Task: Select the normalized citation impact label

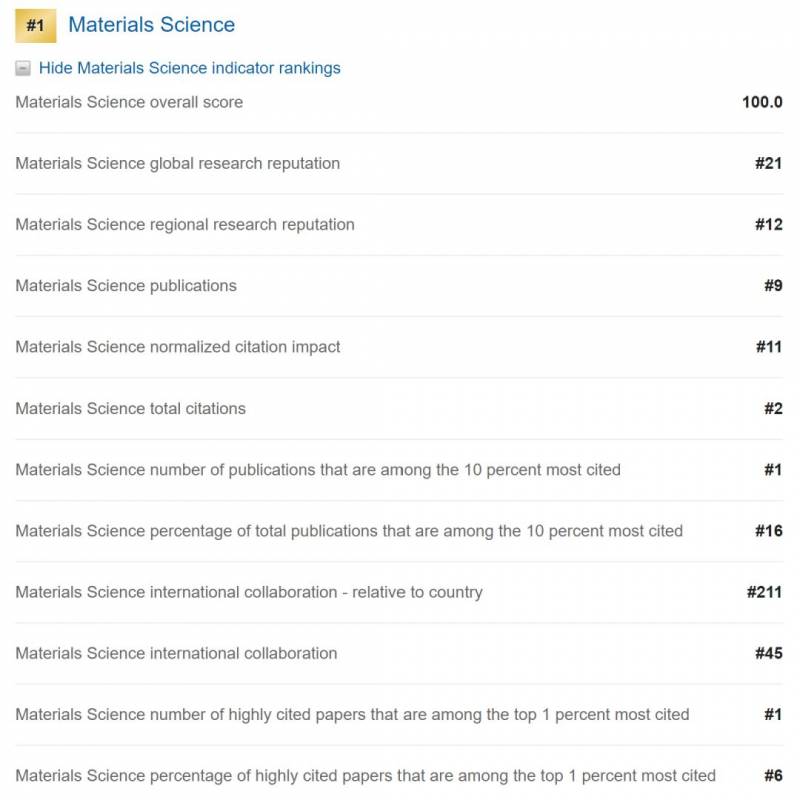Action: tap(178, 347)
